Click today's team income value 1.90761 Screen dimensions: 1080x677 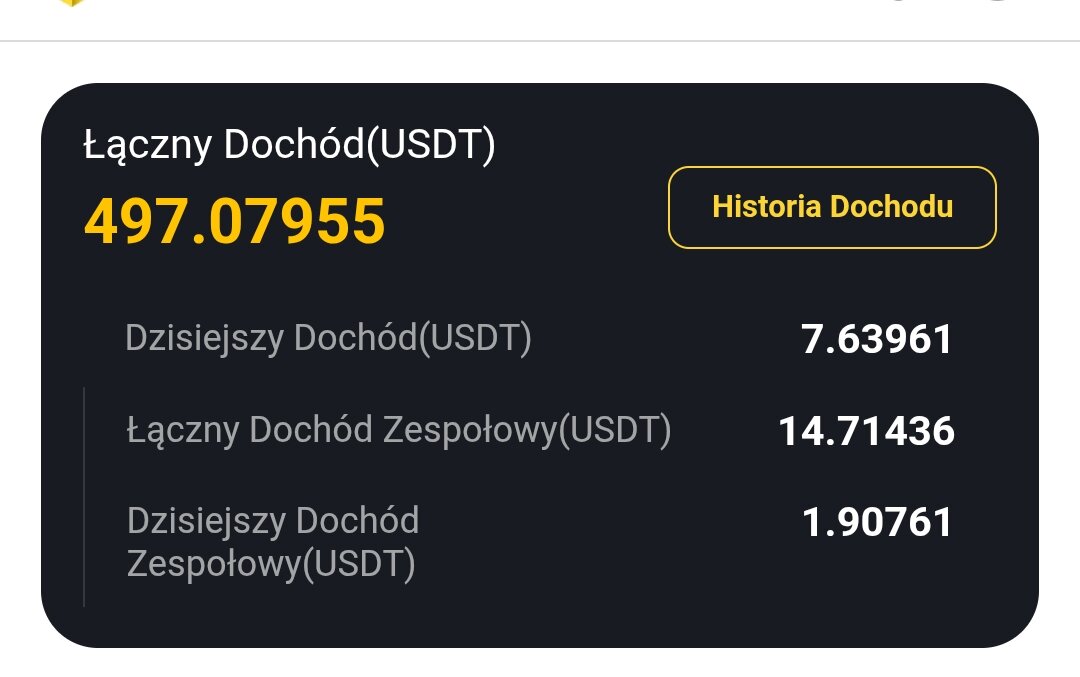(x=877, y=522)
